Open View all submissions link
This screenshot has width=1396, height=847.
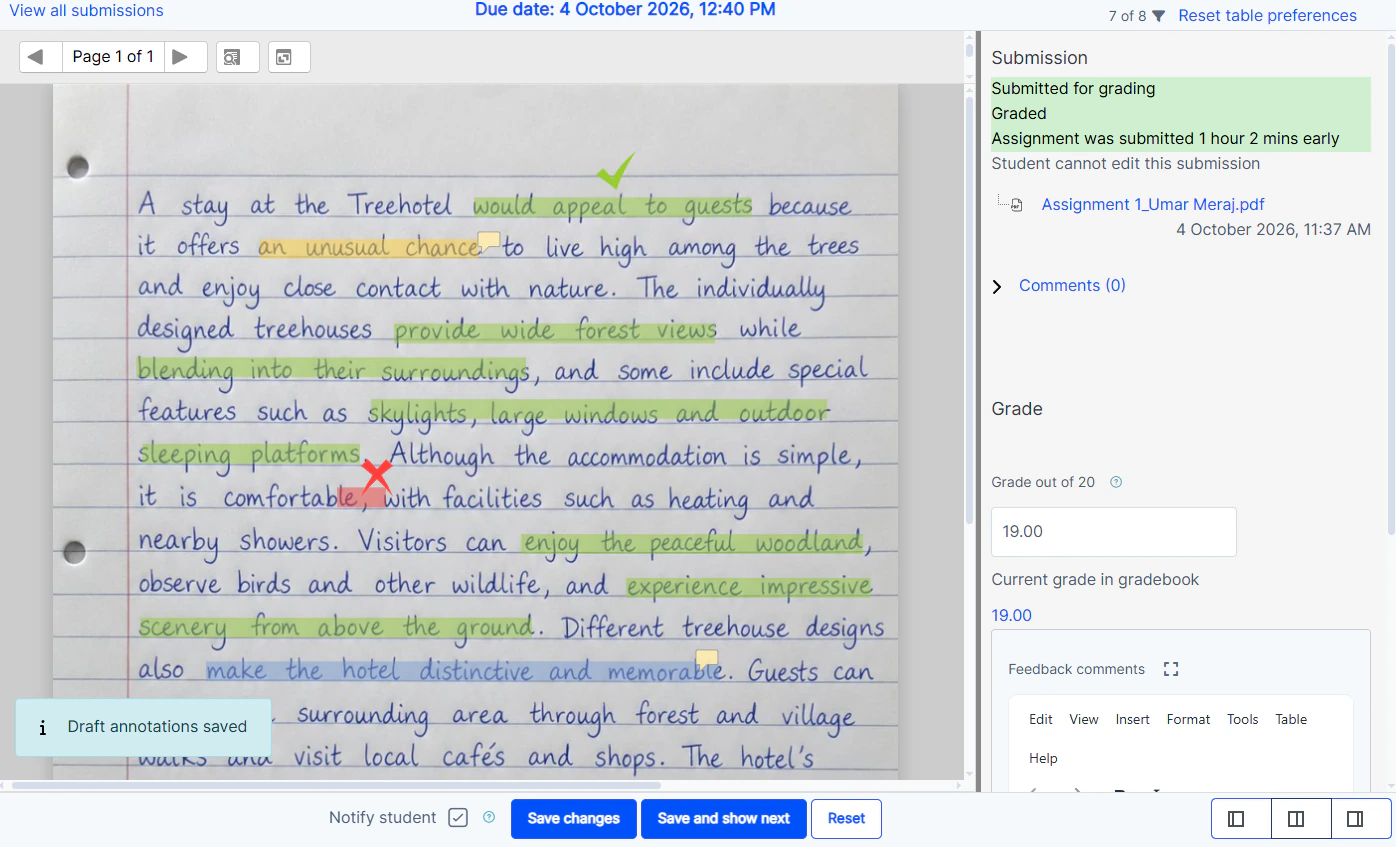pos(86,11)
